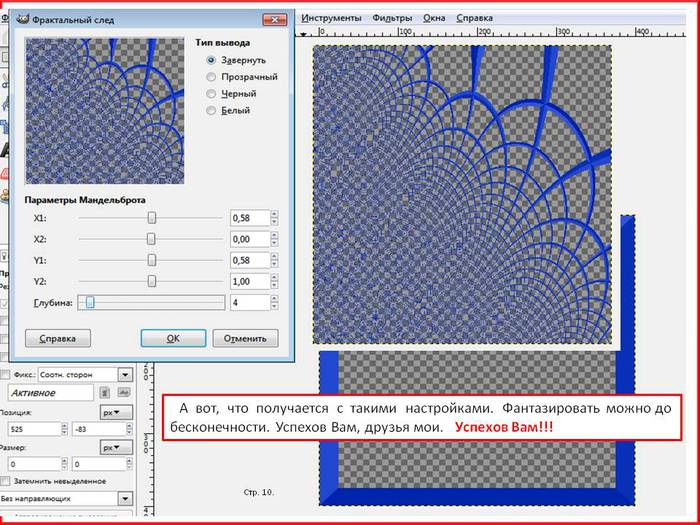Image resolution: width=700 pixels, height=525 pixels.
Task: Click the Активное text field
Action: tap(51, 393)
